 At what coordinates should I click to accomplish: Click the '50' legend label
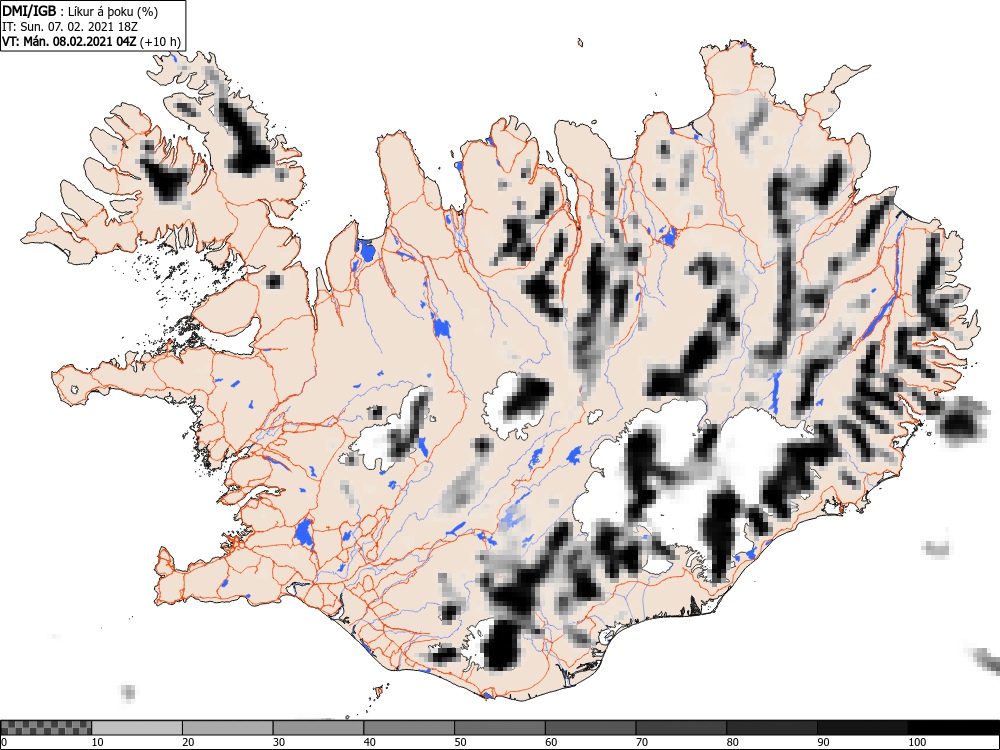pyautogui.click(x=460, y=742)
